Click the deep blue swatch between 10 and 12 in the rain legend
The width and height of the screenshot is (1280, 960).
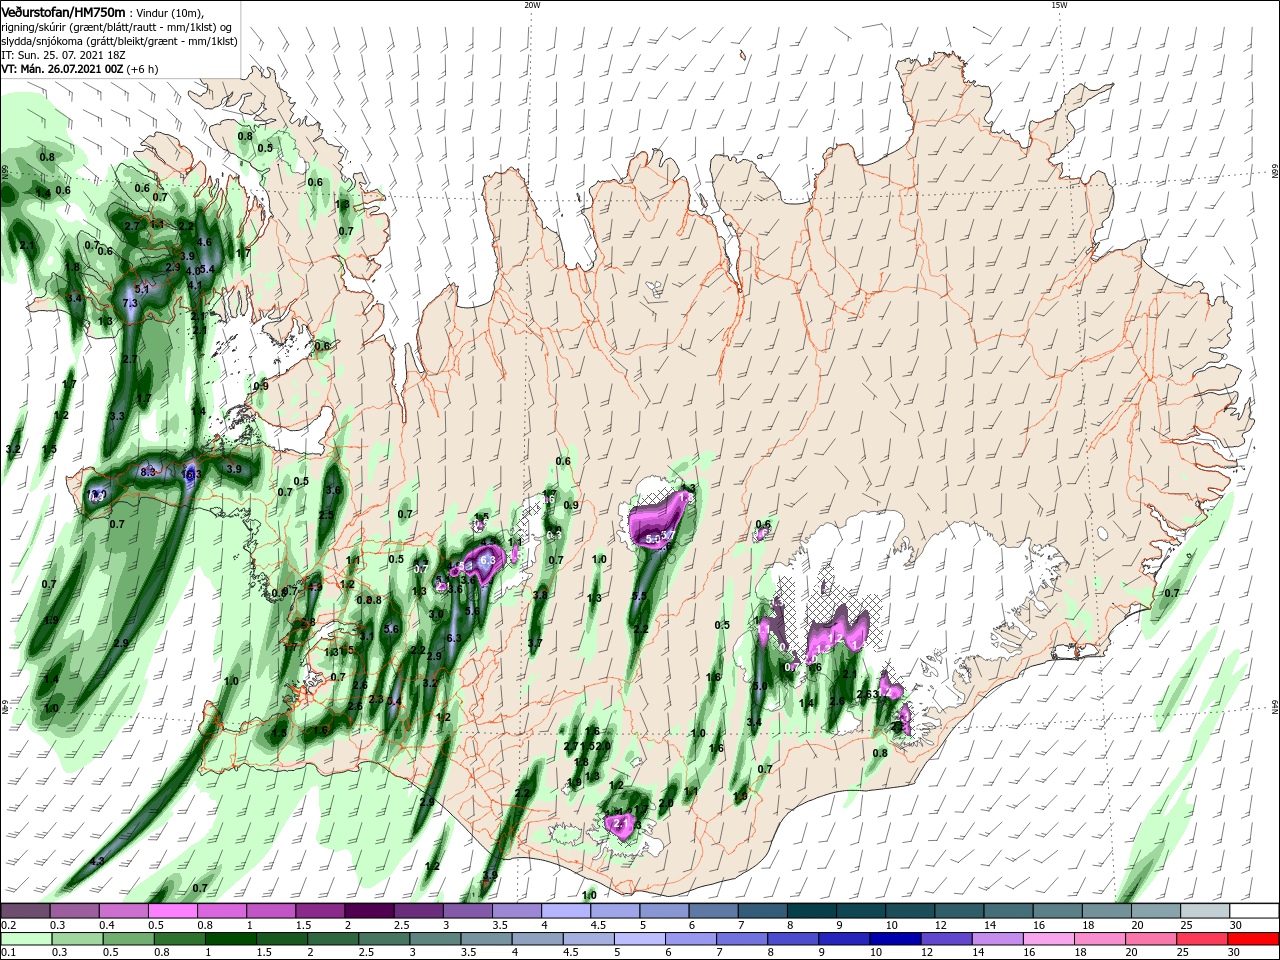tap(894, 938)
